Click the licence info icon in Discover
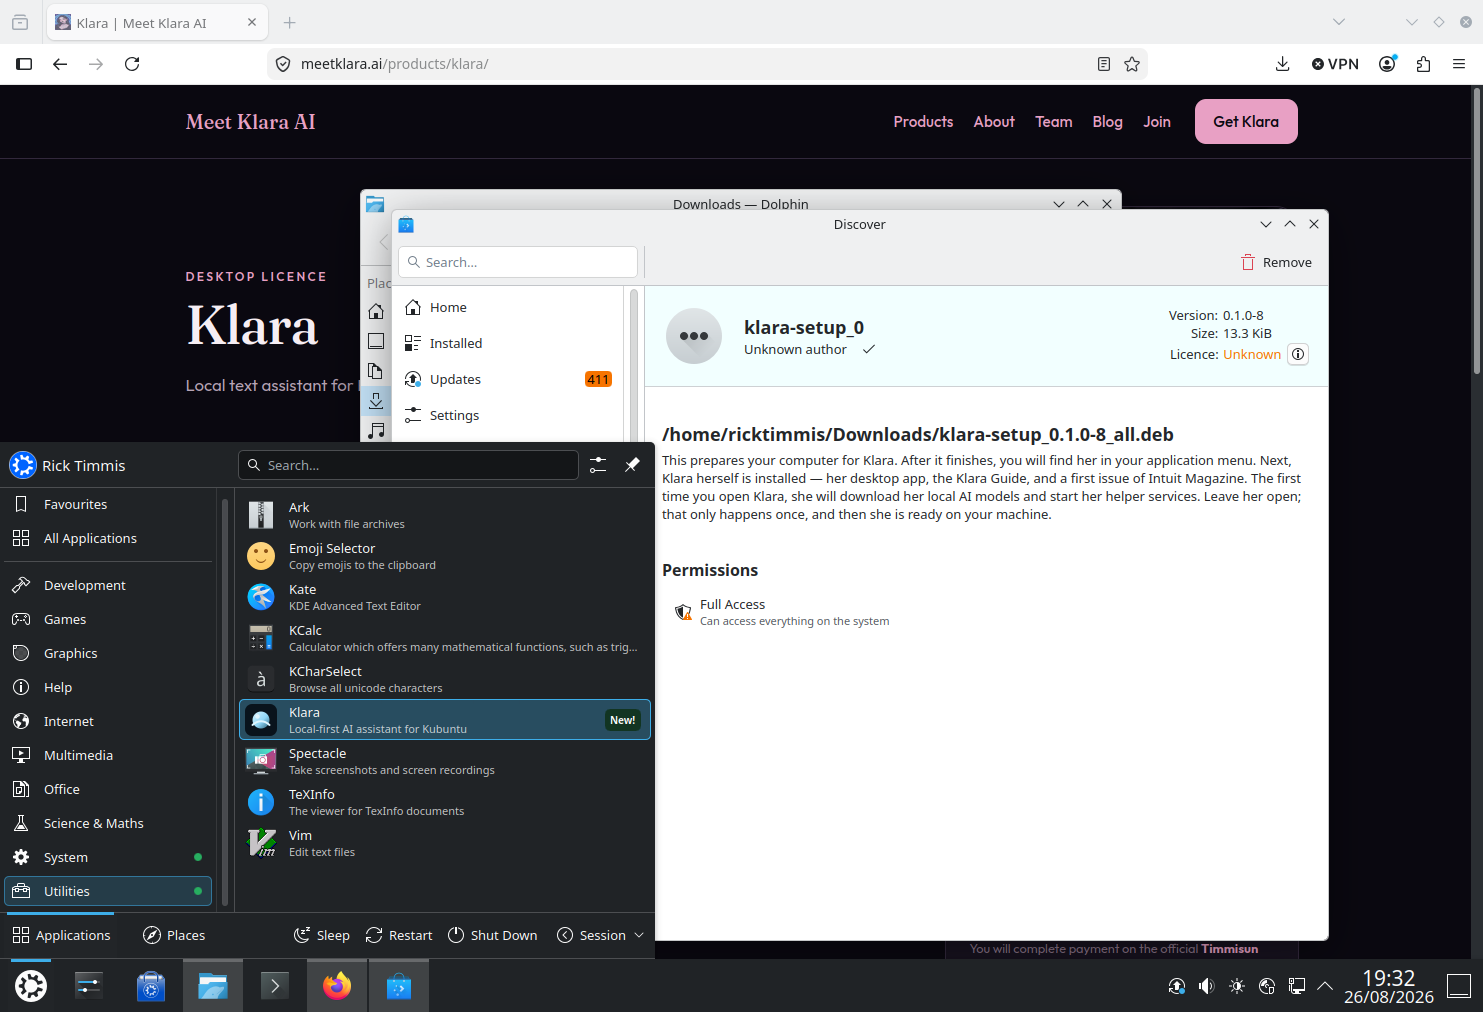 (1298, 354)
